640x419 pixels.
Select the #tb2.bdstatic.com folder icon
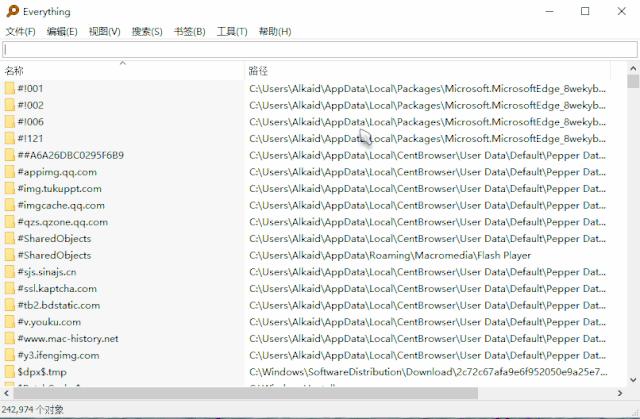click(10, 305)
